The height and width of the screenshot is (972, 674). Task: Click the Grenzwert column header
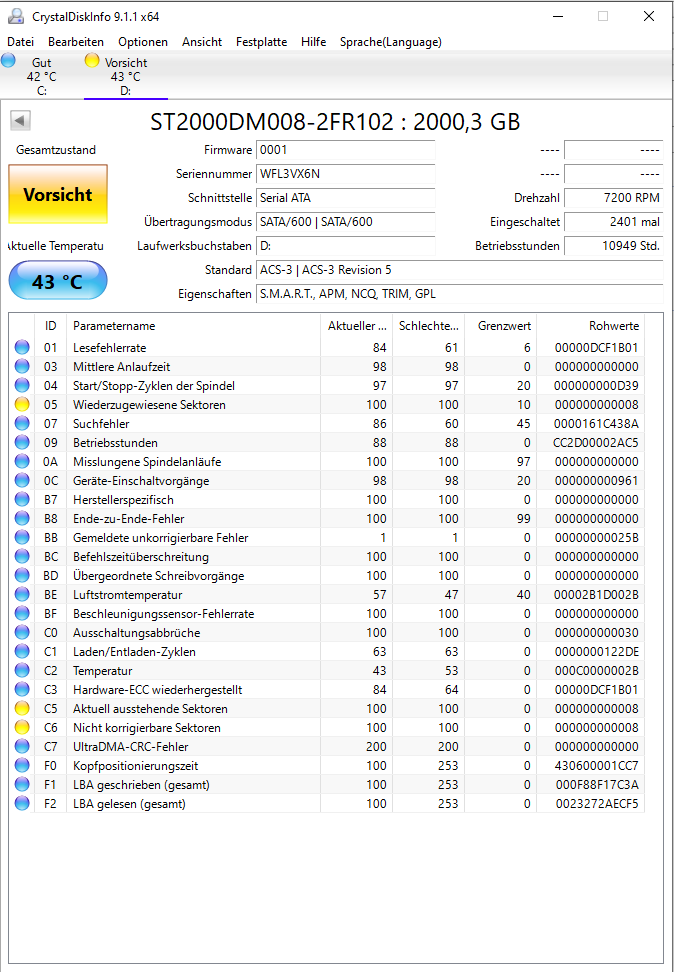tap(500, 326)
